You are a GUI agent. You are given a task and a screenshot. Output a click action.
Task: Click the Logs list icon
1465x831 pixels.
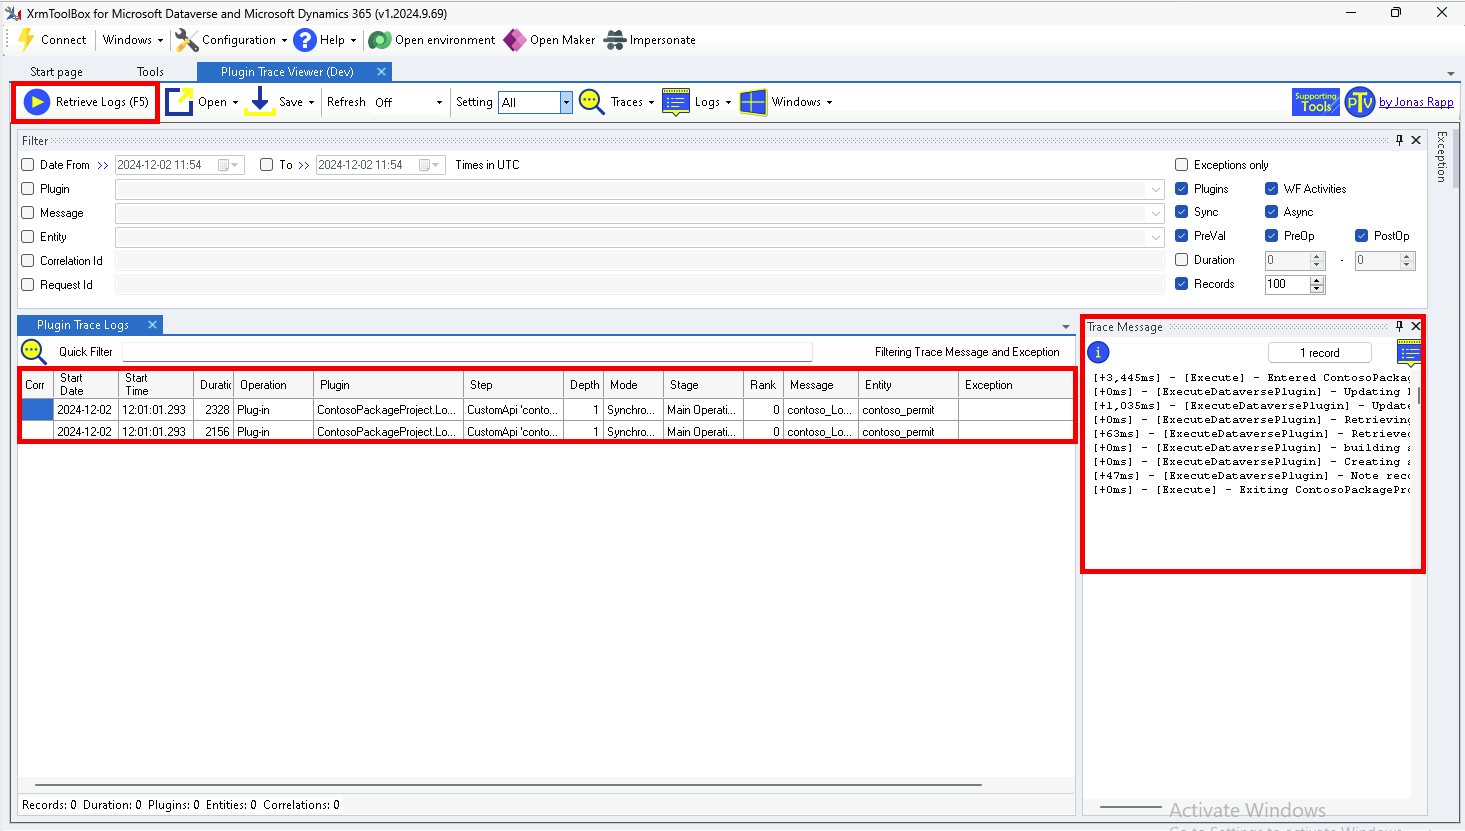(x=676, y=102)
